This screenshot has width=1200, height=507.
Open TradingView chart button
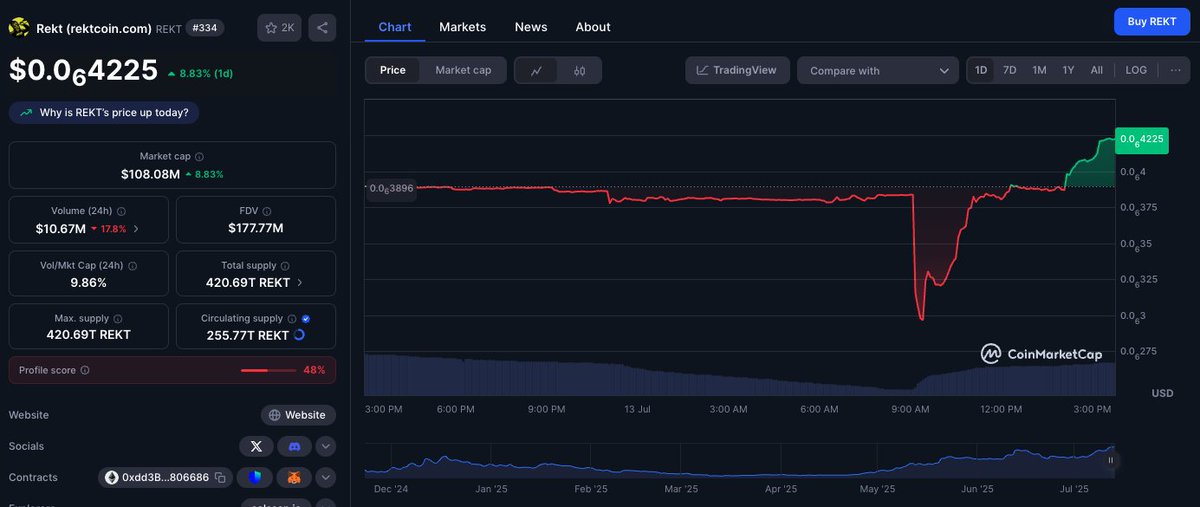pos(738,70)
